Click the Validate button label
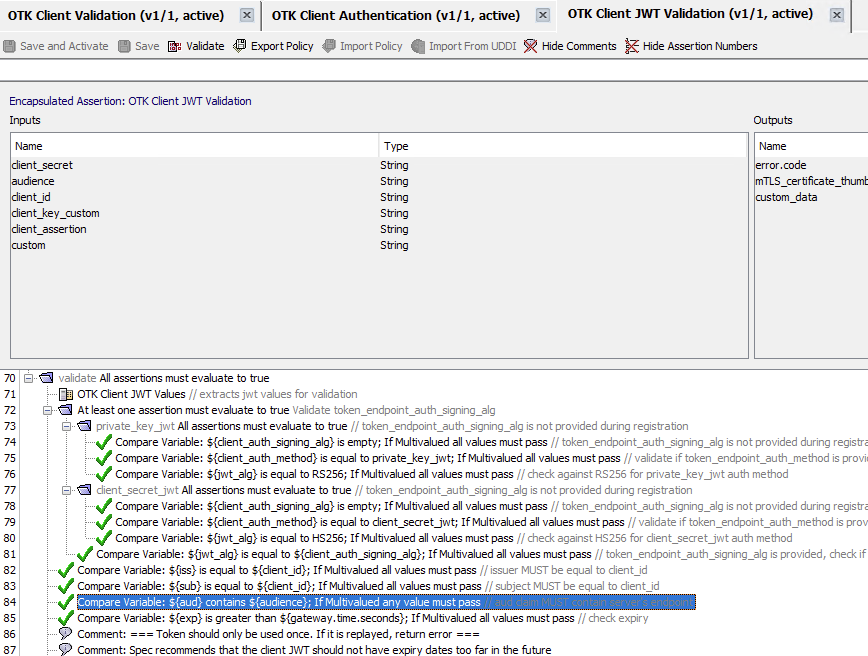This screenshot has height=656, width=868. coord(205,47)
